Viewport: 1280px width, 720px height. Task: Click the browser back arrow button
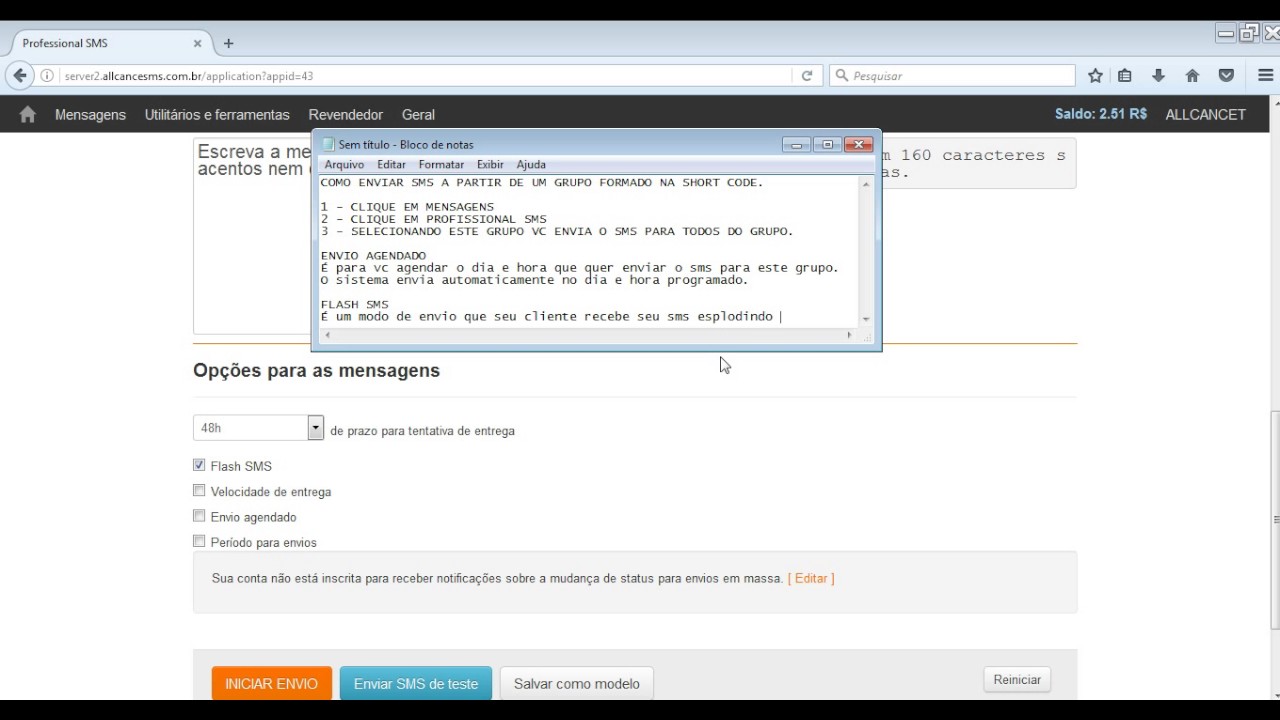(x=20, y=76)
